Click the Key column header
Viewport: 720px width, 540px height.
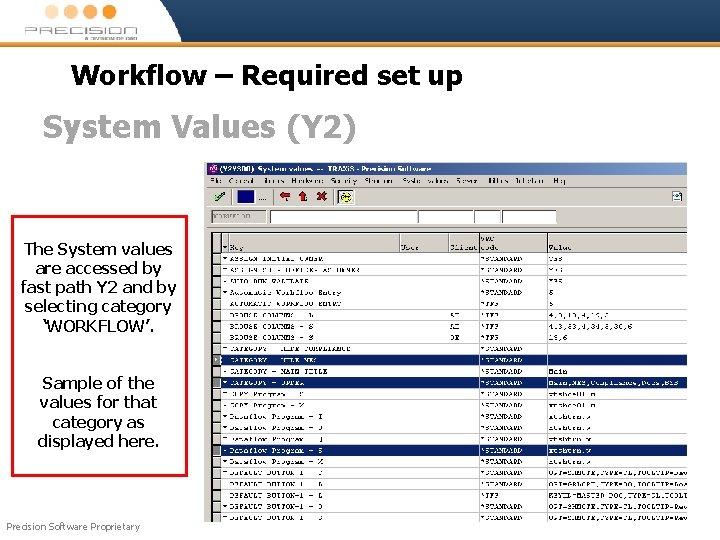point(314,243)
